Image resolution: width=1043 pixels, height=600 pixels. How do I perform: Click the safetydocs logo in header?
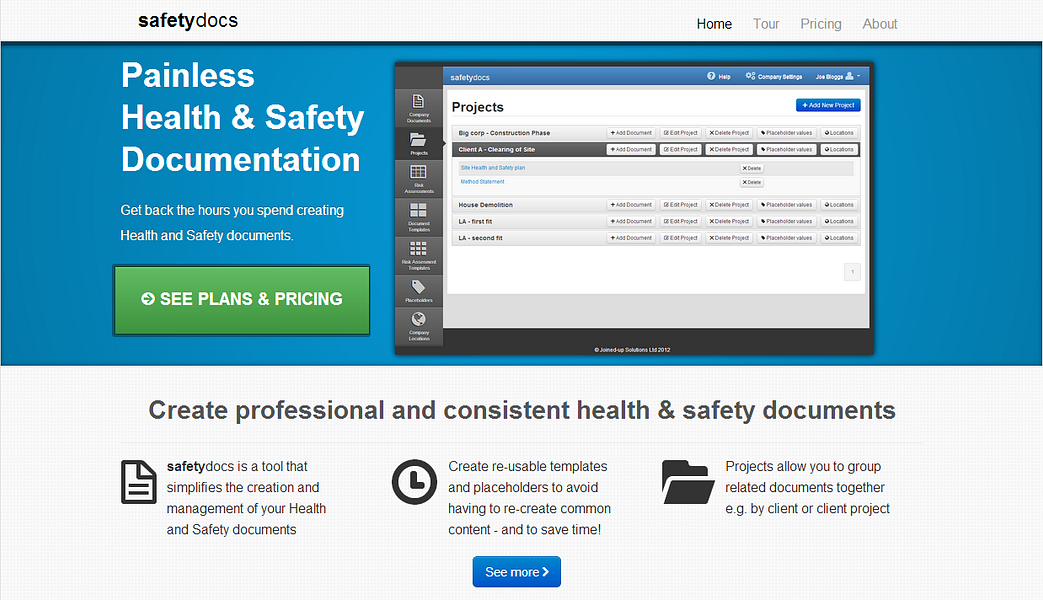click(188, 21)
